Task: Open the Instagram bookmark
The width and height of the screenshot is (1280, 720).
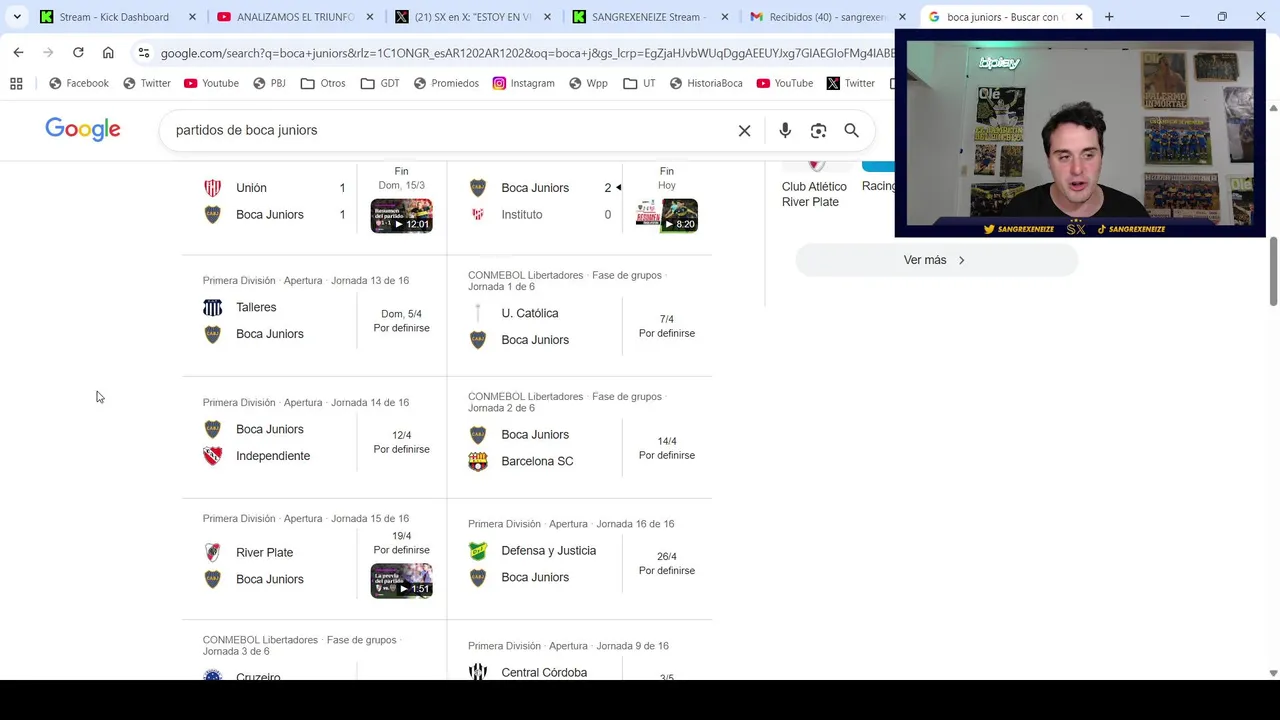Action: click(x=523, y=83)
